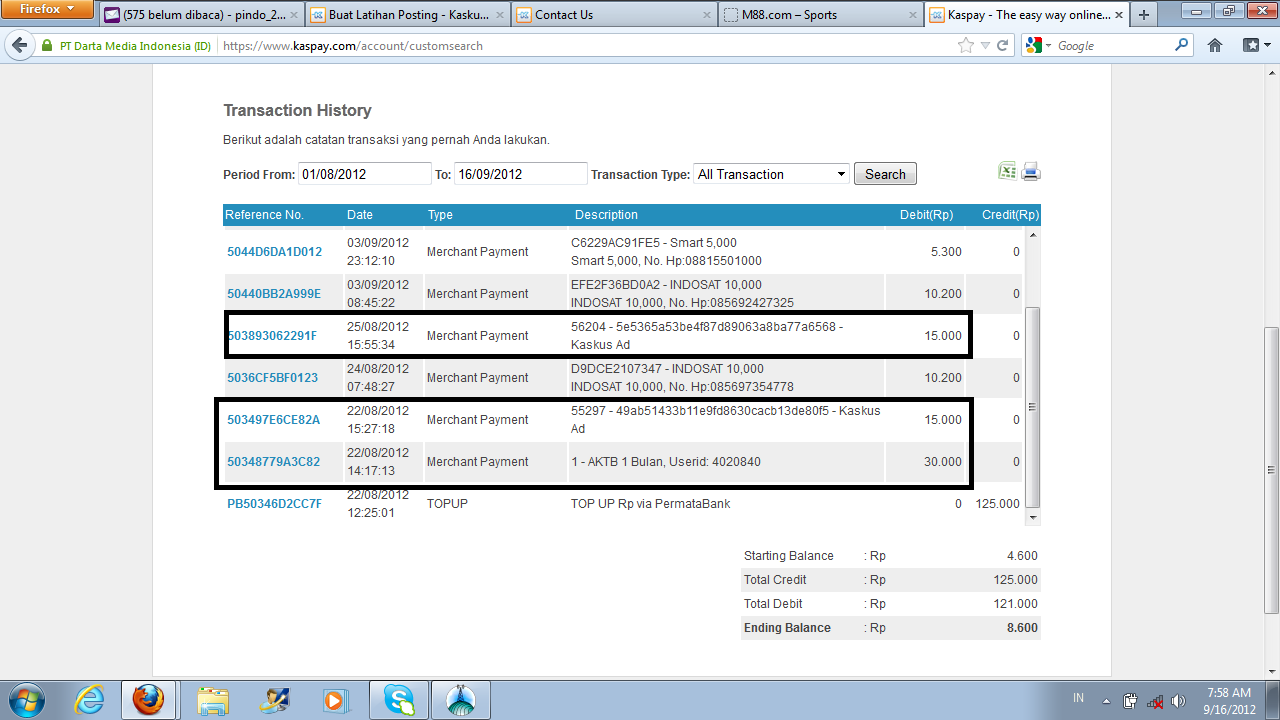Click the Ending Balance value 8.600
Image resolution: width=1280 pixels, height=720 pixels.
1020,628
